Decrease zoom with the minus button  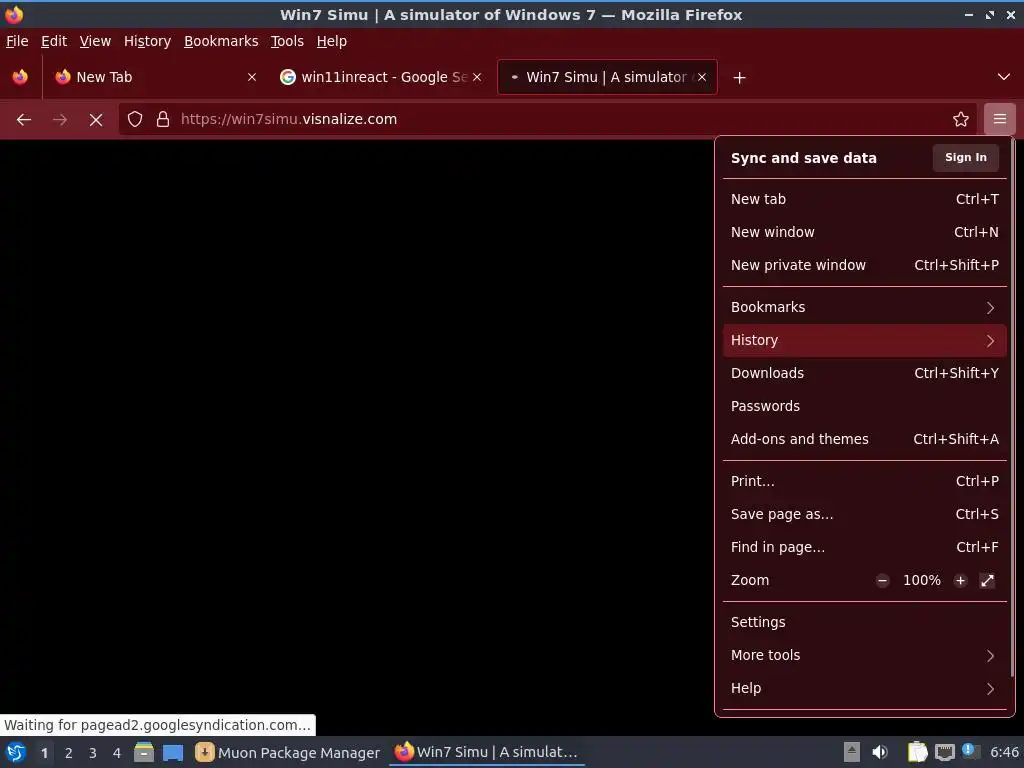(x=882, y=581)
